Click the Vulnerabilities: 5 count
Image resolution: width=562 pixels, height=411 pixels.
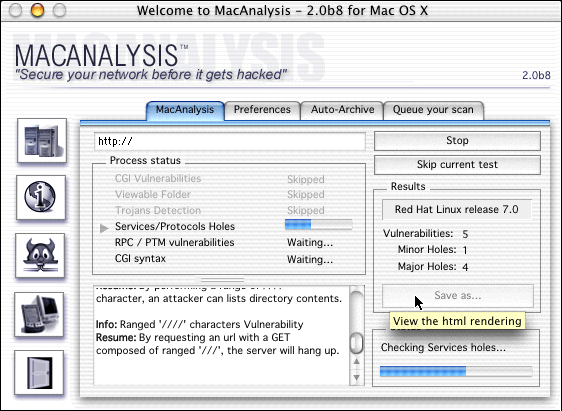(425, 234)
